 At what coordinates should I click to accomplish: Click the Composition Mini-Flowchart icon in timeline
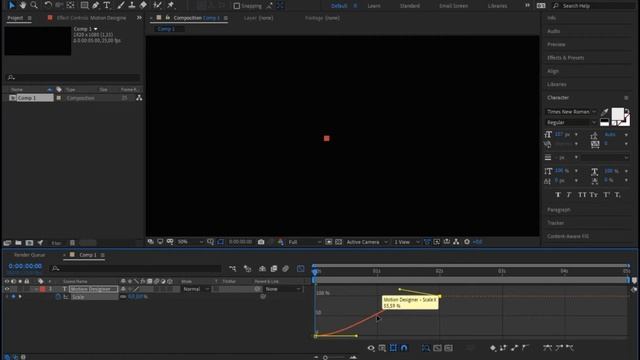pos(233,269)
